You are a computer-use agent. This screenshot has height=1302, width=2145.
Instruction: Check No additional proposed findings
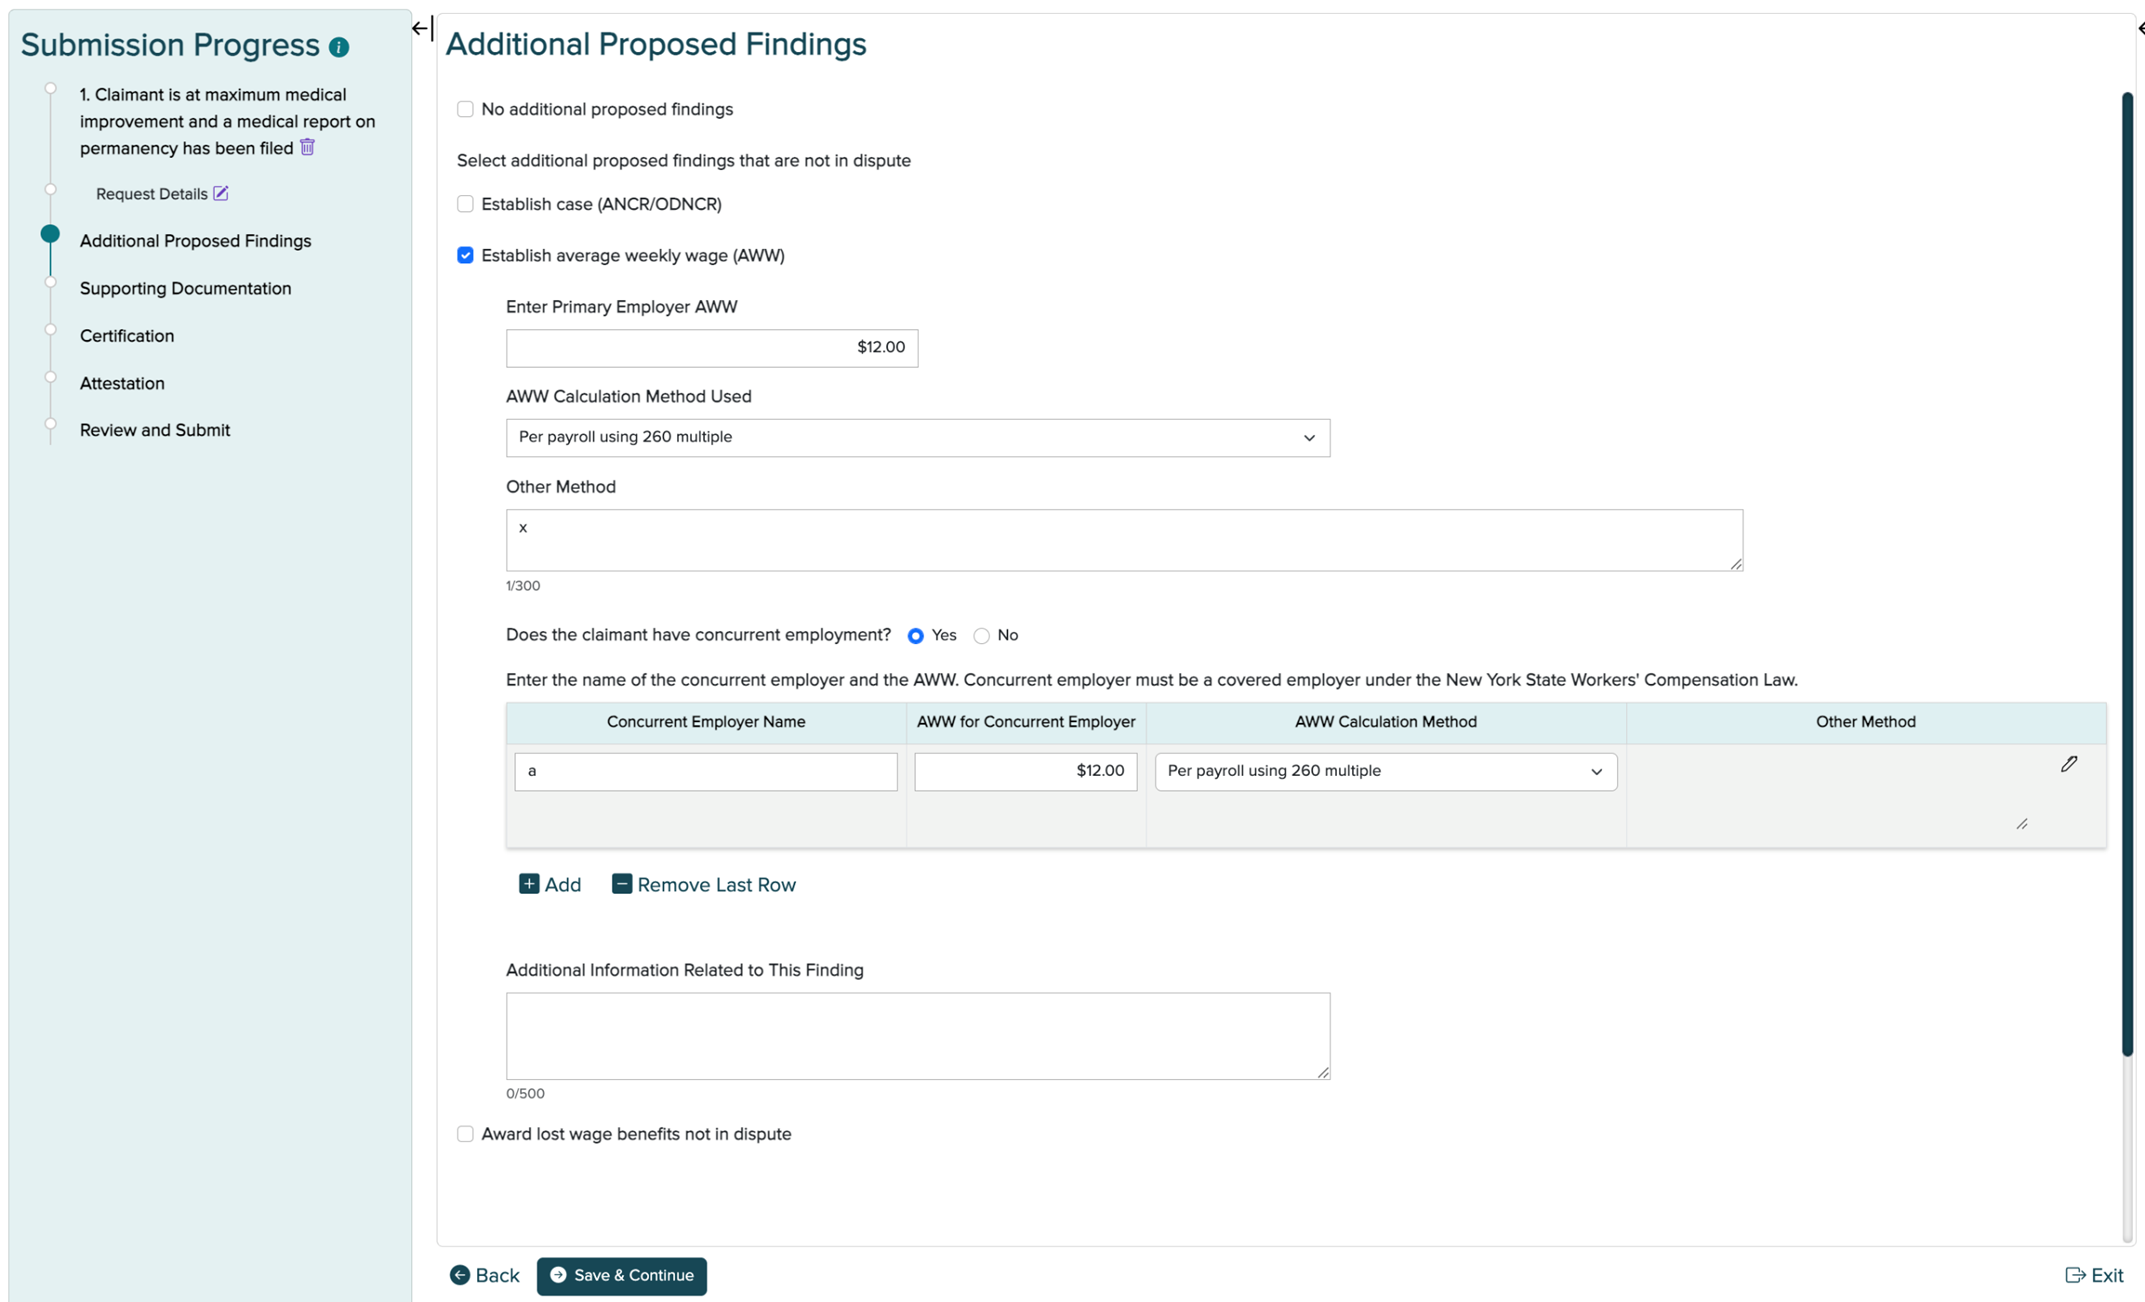pos(465,109)
